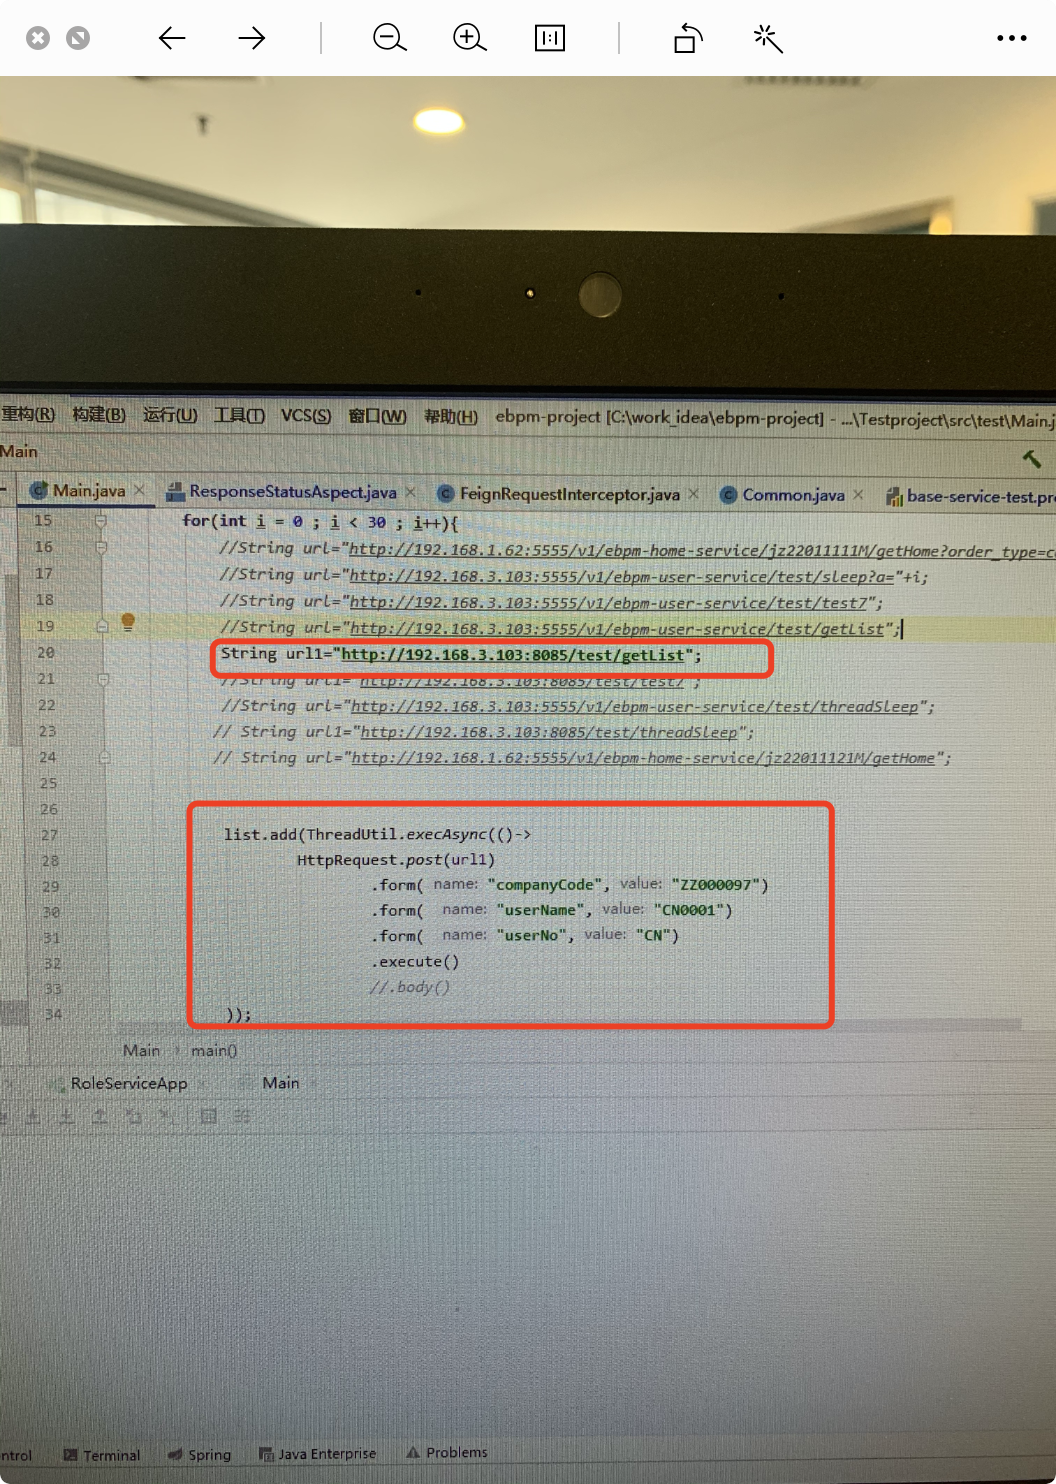This screenshot has height=1484, width=1056.
Task: Collapse the for loop fold at line 15
Action: click(101, 520)
